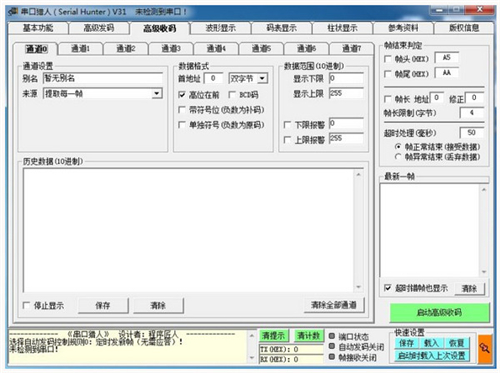The height and width of the screenshot is (373, 500).
Task: Open the 高级发码 tab
Action: click(99, 28)
